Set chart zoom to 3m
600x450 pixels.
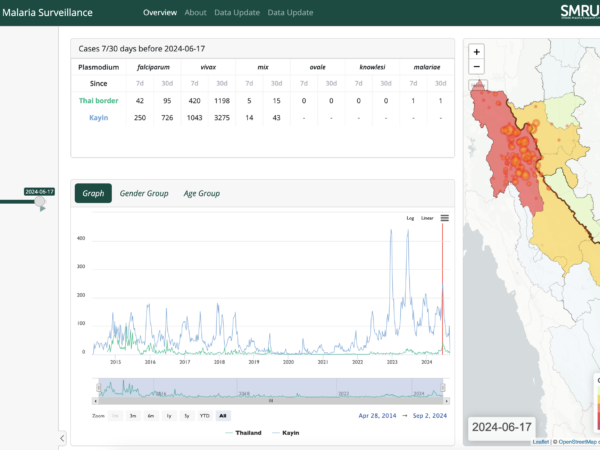(133, 416)
